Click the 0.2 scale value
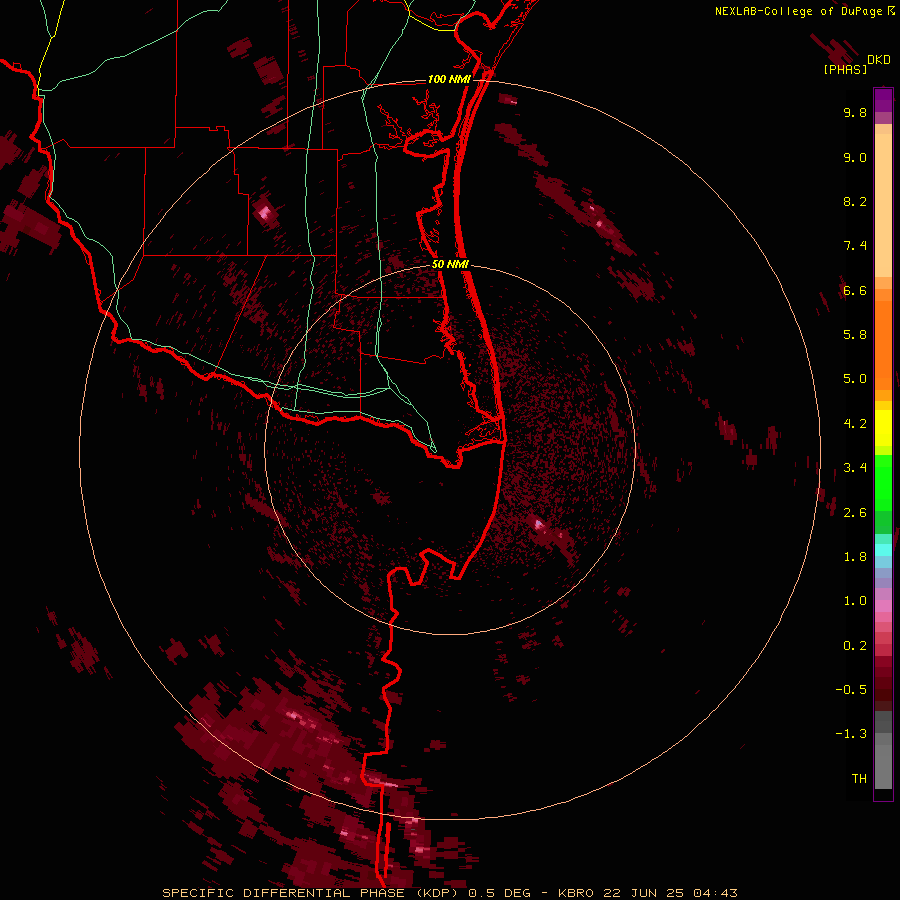 tap(855, 646)
